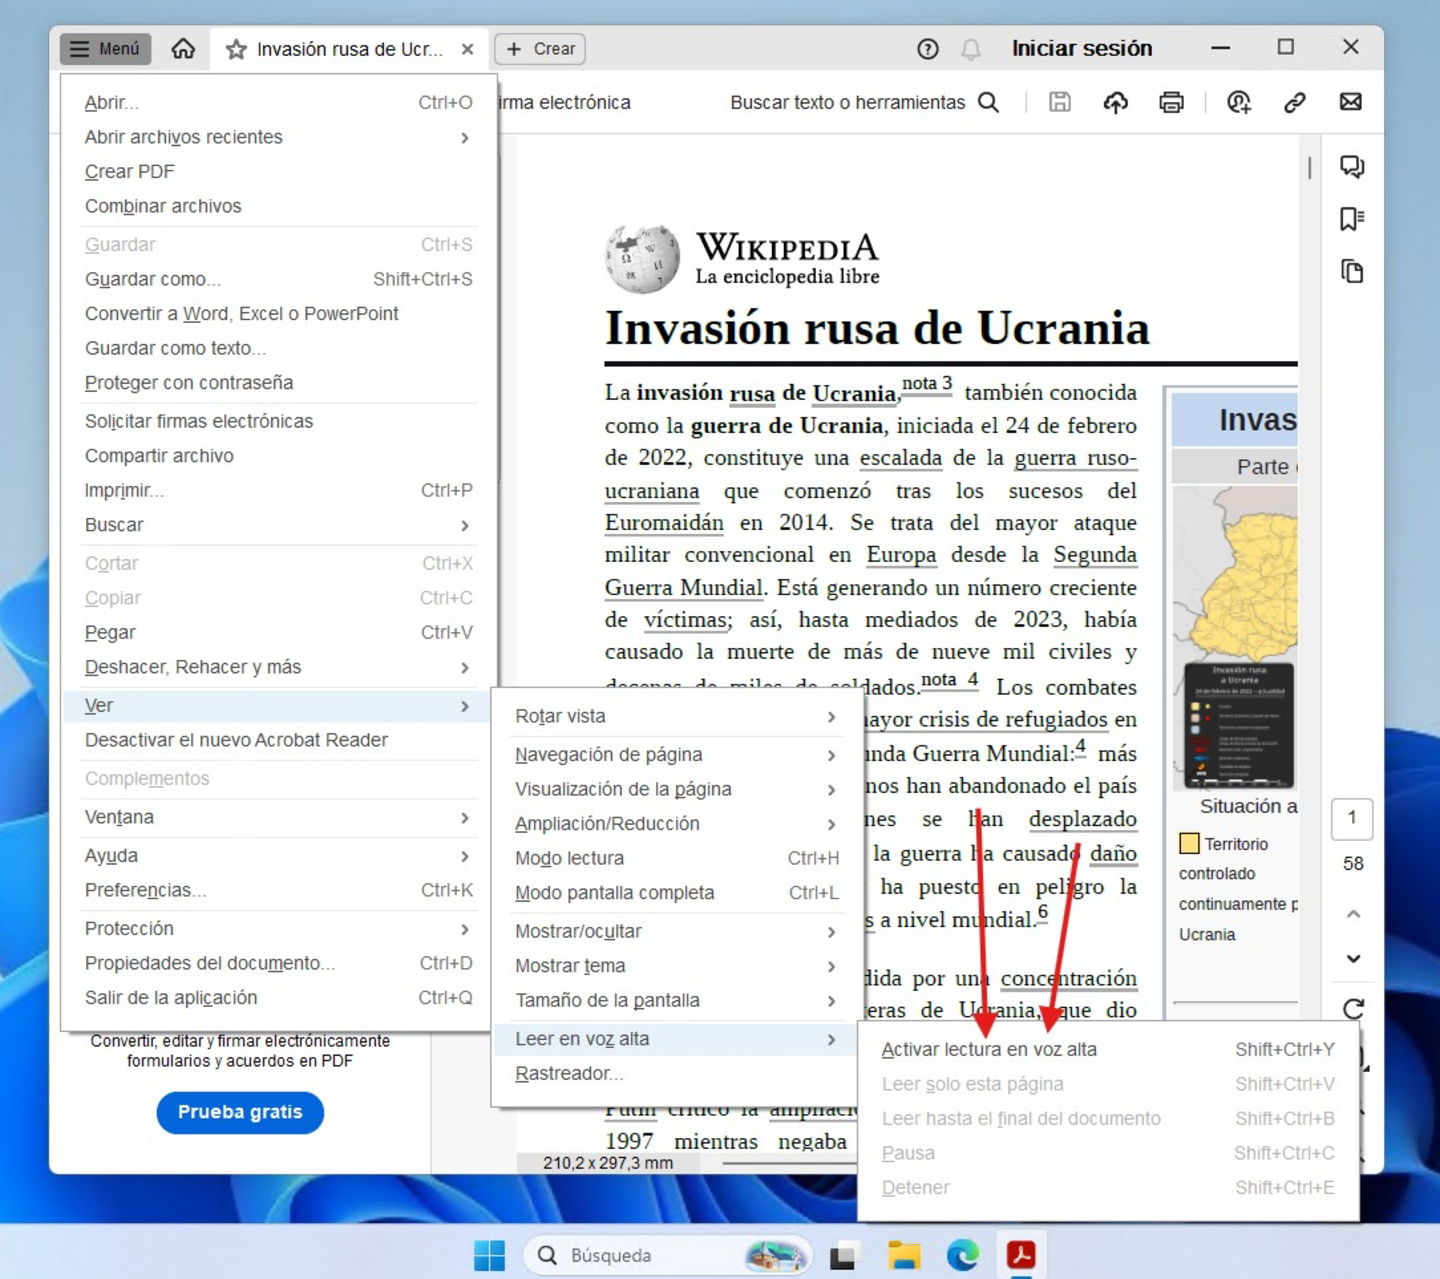Screen dimensions: 1440x1279
Task: Open the bookmarks panel icon
Action: pyautogui.click(x=1352, y=219)
